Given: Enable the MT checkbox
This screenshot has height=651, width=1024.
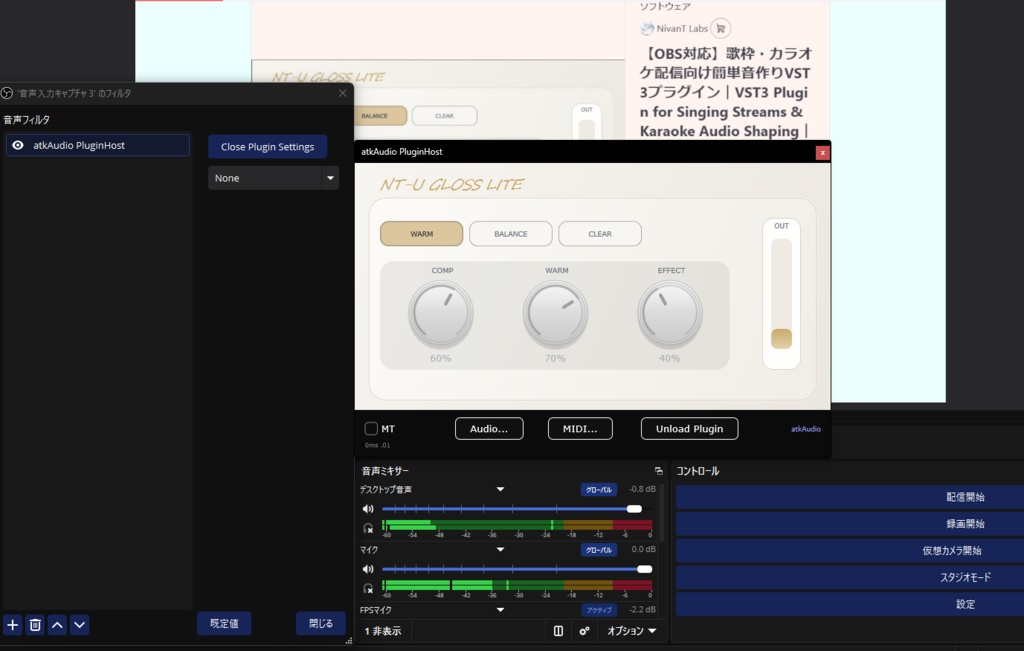Looking at the screenshot, I should 371,428.
